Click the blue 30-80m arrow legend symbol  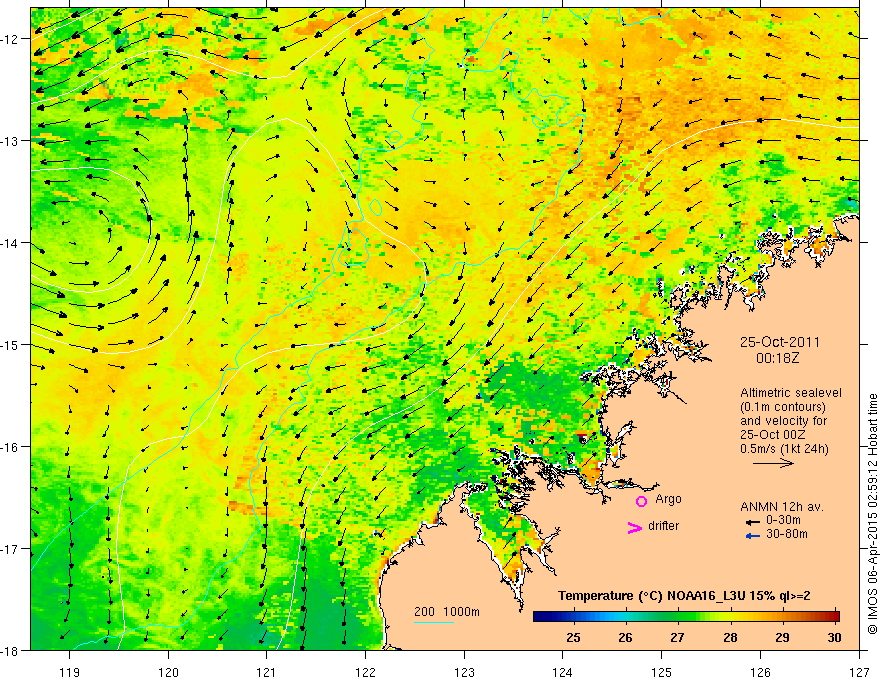pyautogui.click(x=752, y=536)
